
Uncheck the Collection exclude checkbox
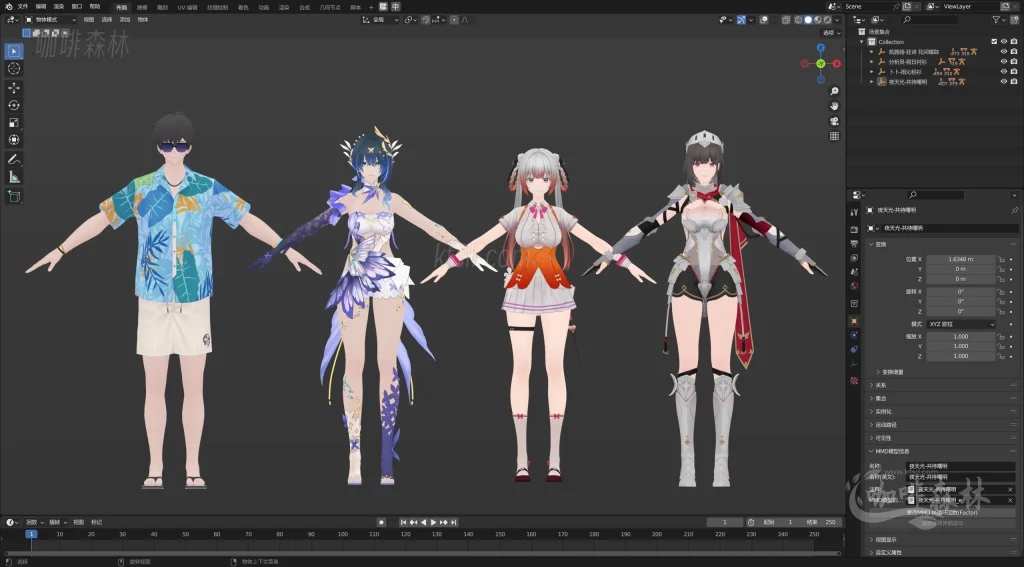click(994, 41)
